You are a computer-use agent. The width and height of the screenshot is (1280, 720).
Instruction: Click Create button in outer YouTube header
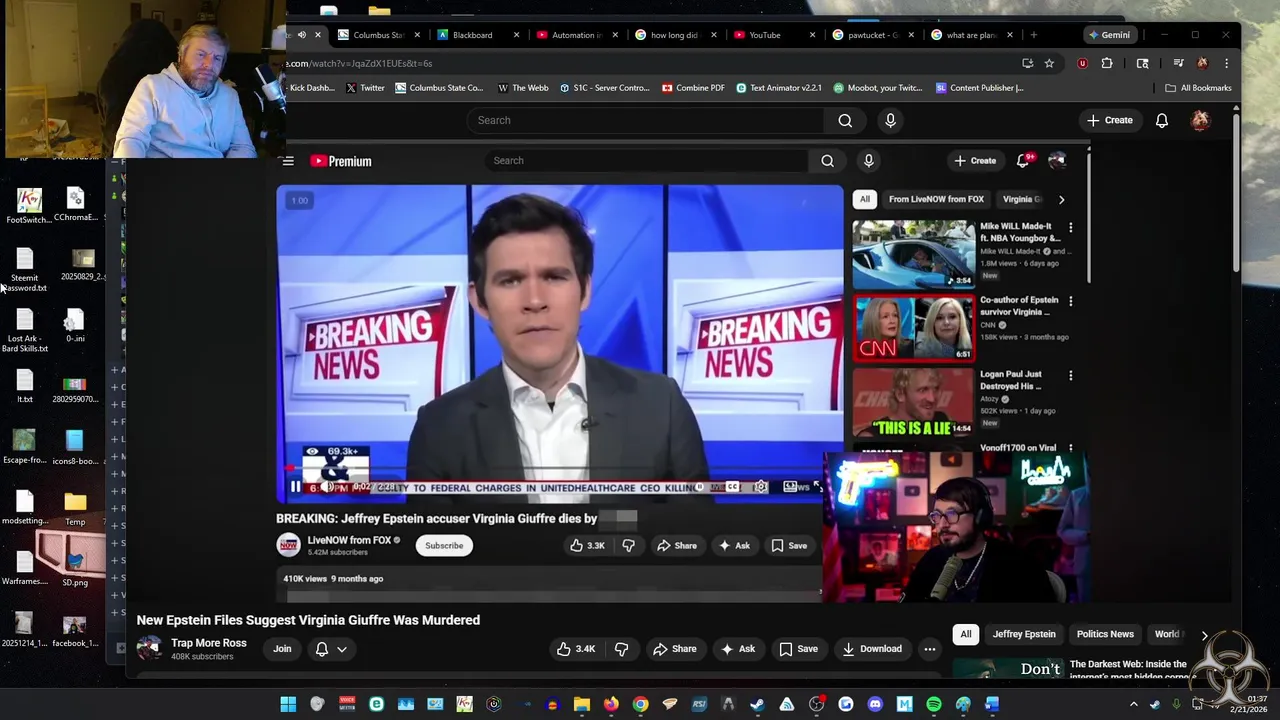(x=1110, y=120)
